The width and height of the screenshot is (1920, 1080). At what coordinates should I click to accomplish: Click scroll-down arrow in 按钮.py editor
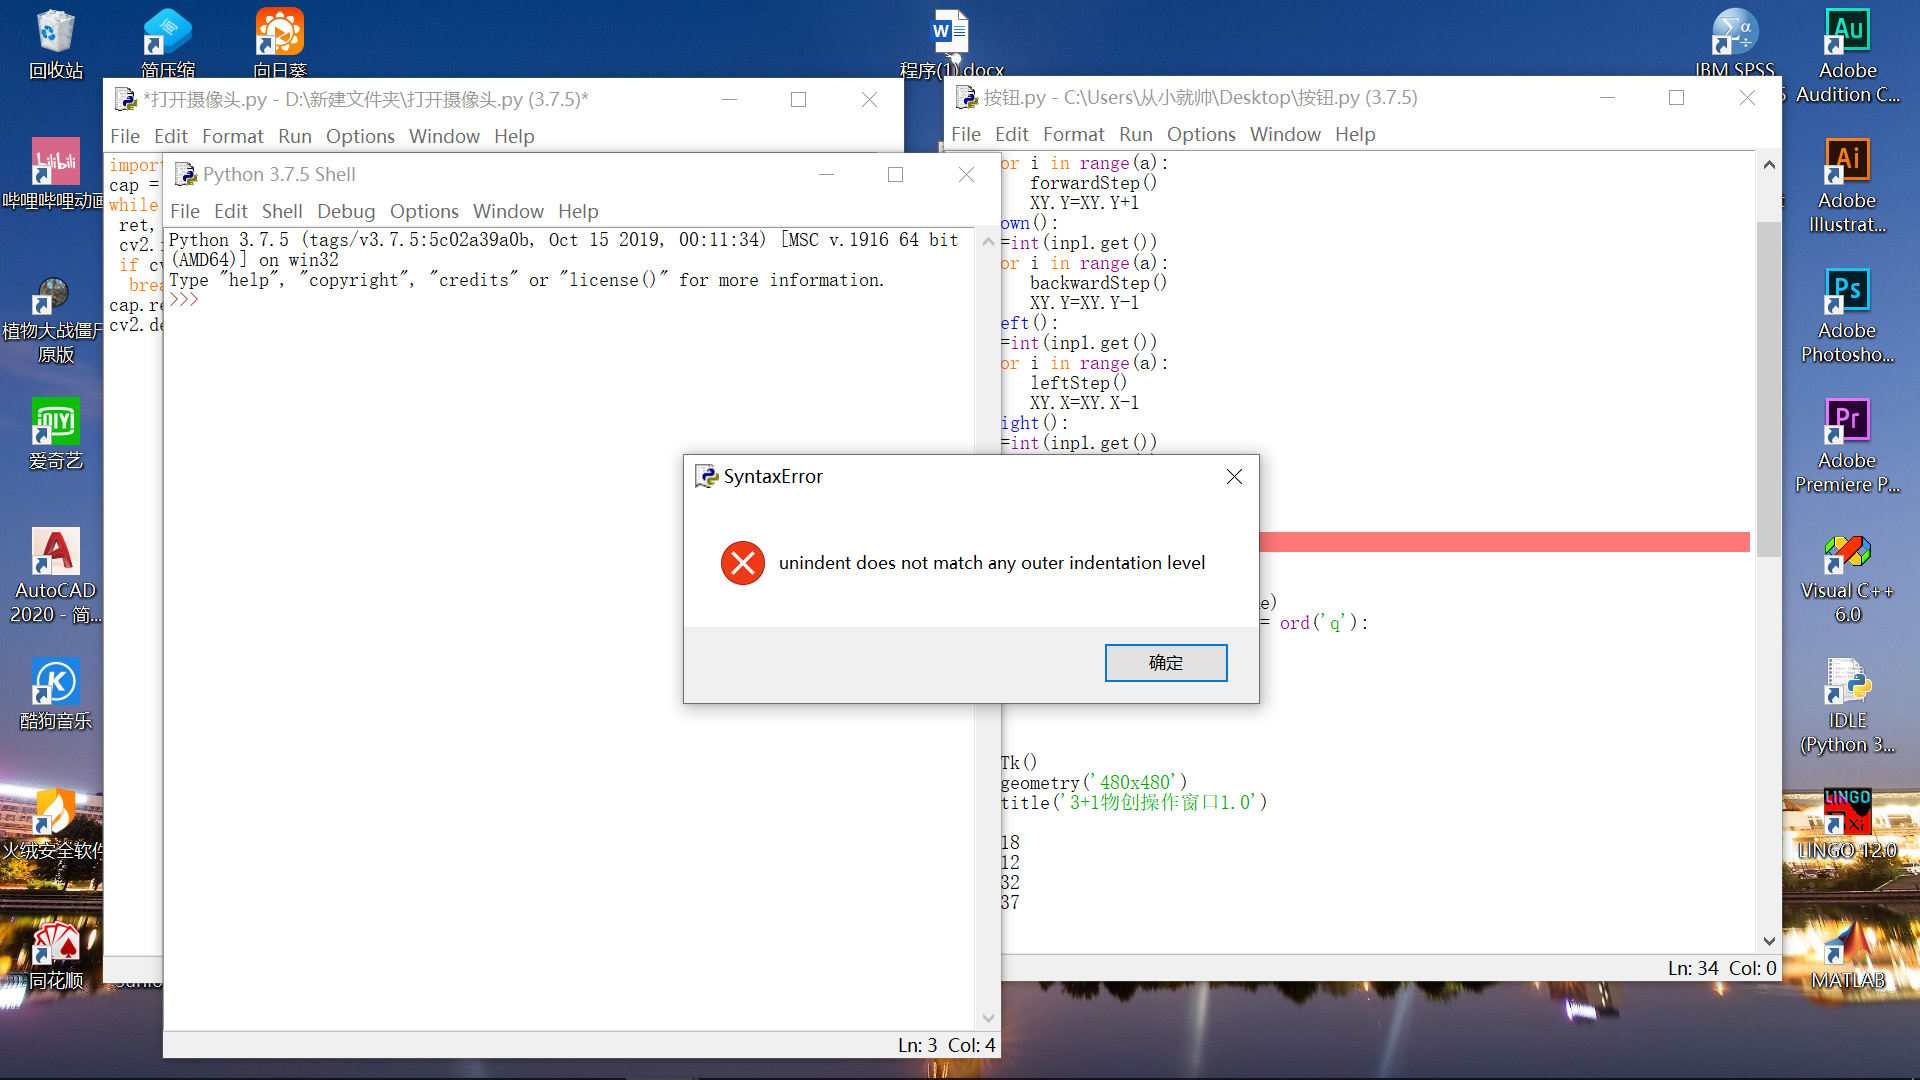[x=1768, y=941]
